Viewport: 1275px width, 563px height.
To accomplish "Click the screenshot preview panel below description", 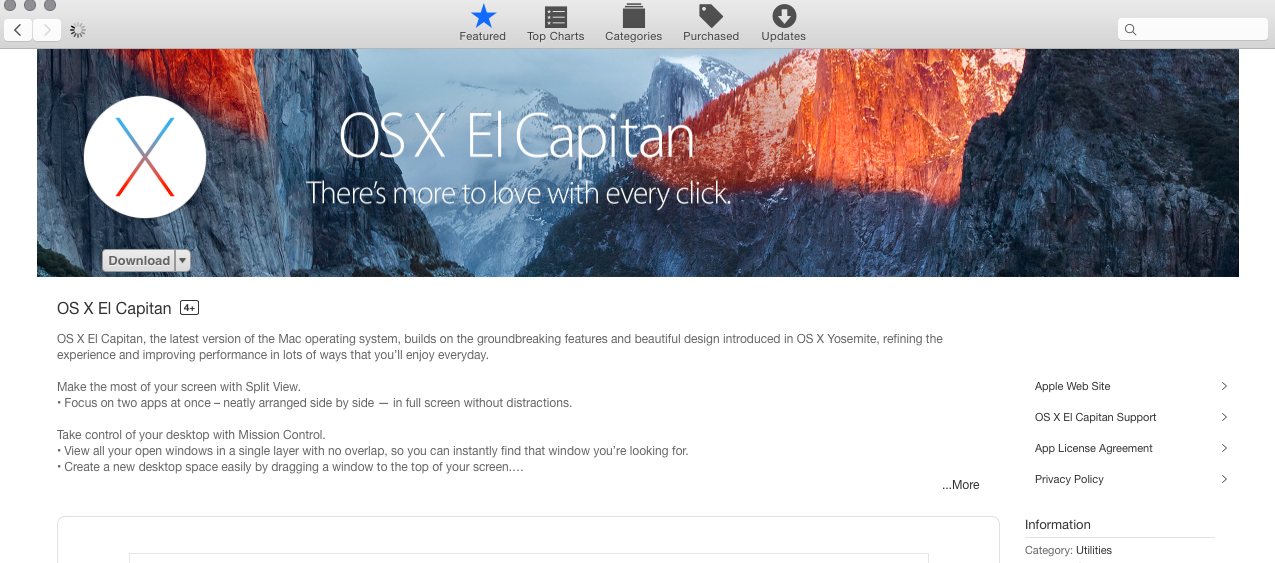I will point(528,540).
